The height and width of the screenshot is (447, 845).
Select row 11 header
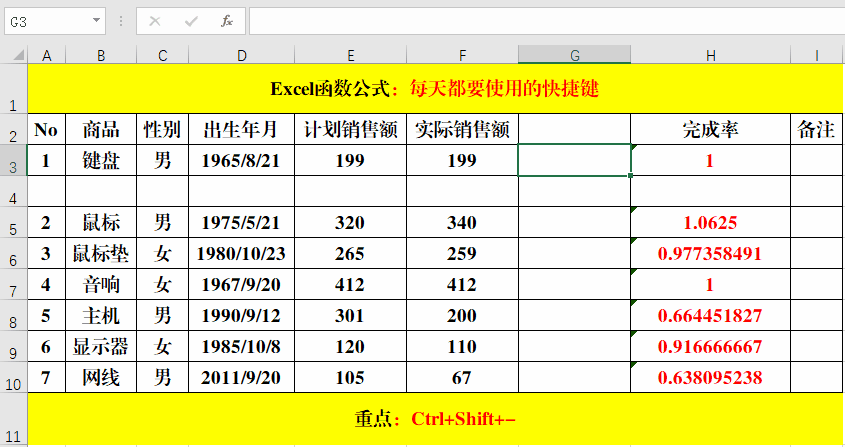pos(13,419)
